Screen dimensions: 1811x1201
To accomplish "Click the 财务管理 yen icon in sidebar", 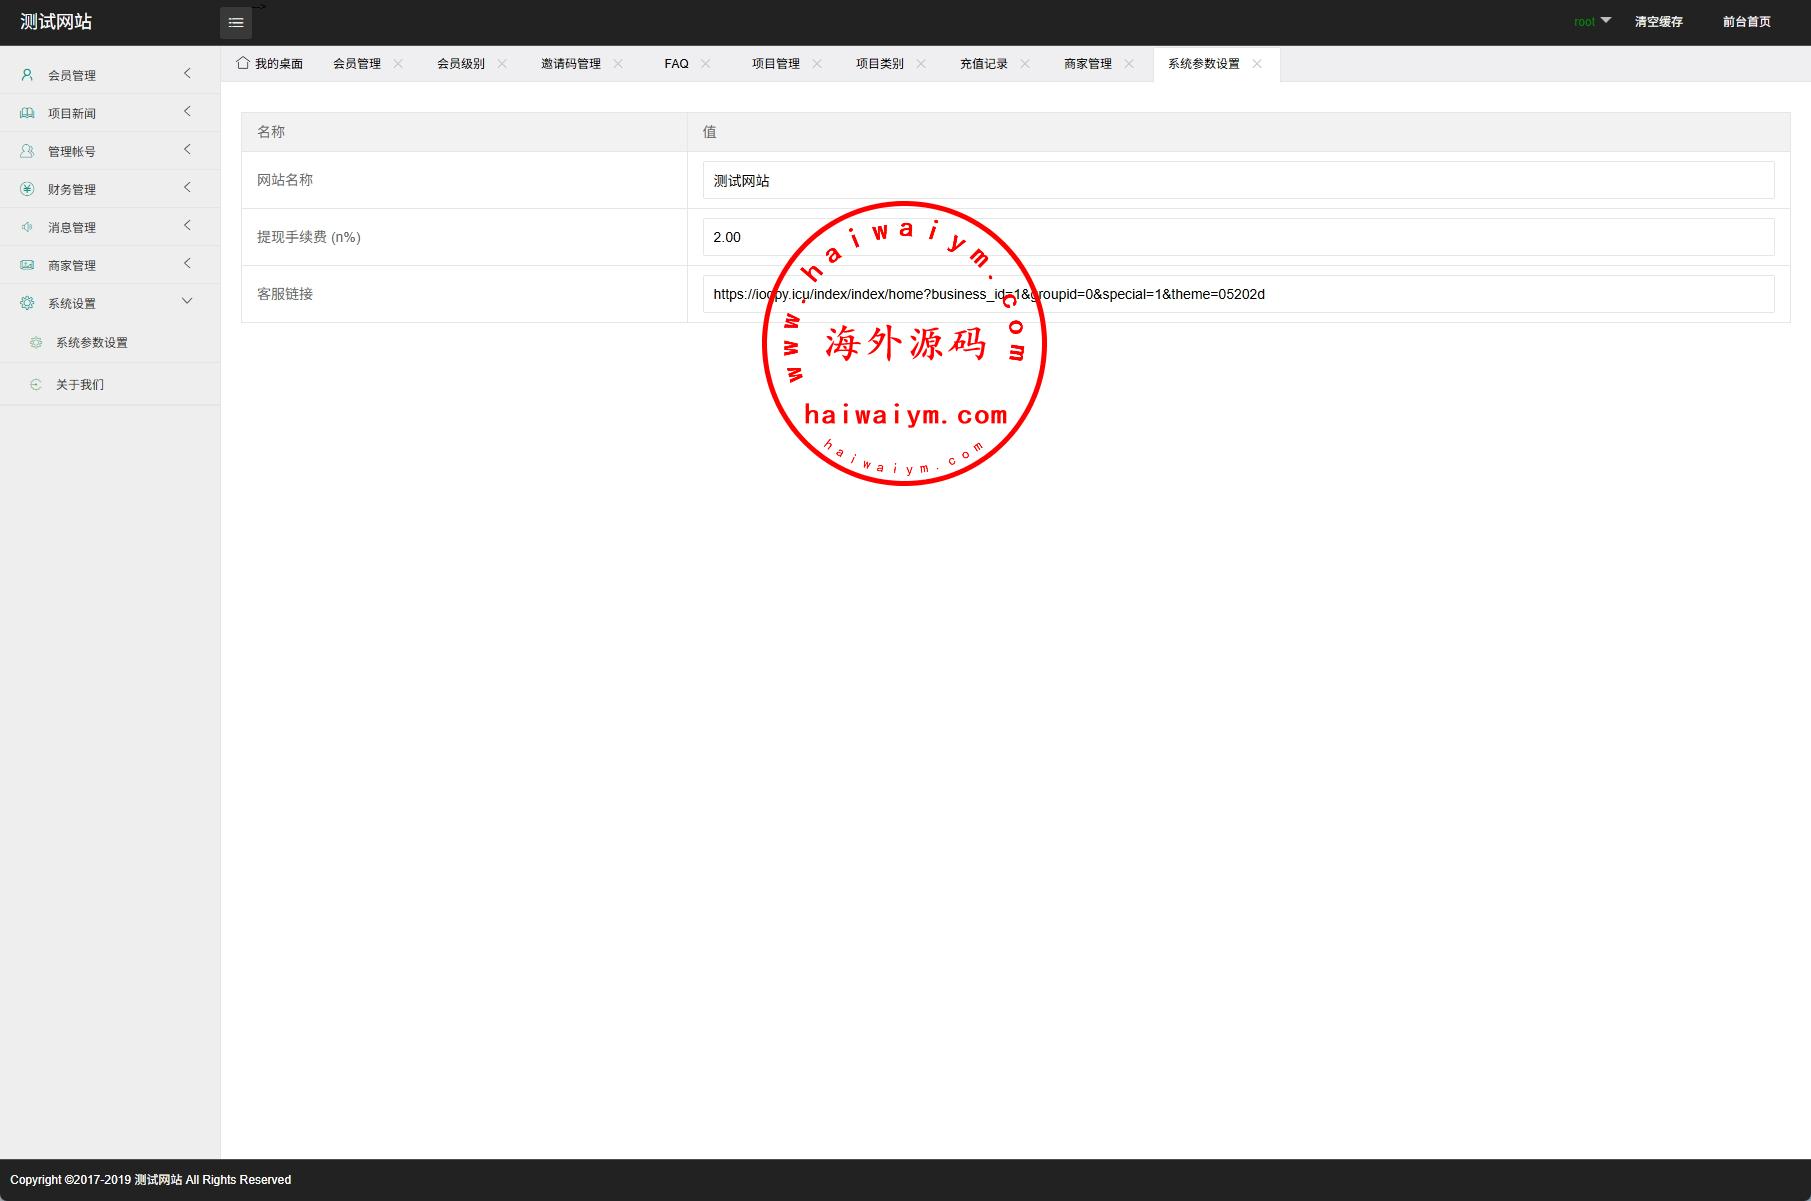I will 27,189.
